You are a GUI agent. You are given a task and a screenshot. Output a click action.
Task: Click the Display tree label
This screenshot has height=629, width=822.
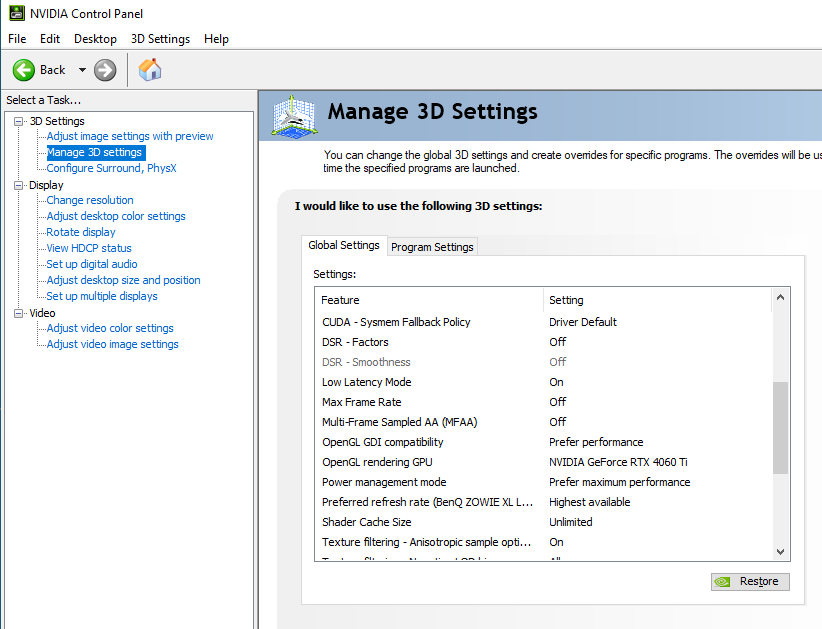point(46,185)
